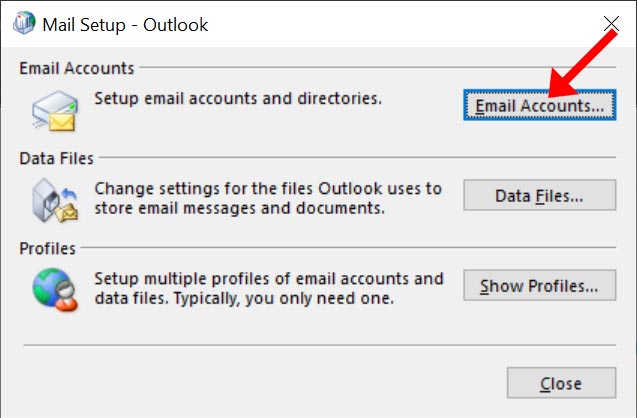Click the separator line above the Close button

pyautogui.click(x=320, y=345)
